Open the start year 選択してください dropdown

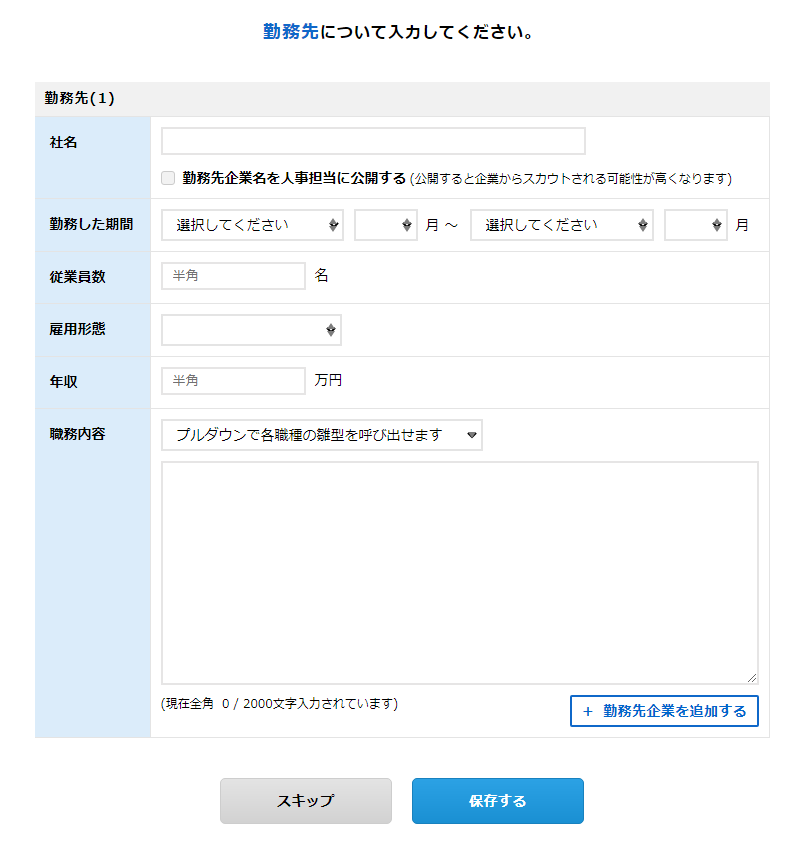[252, 225]
